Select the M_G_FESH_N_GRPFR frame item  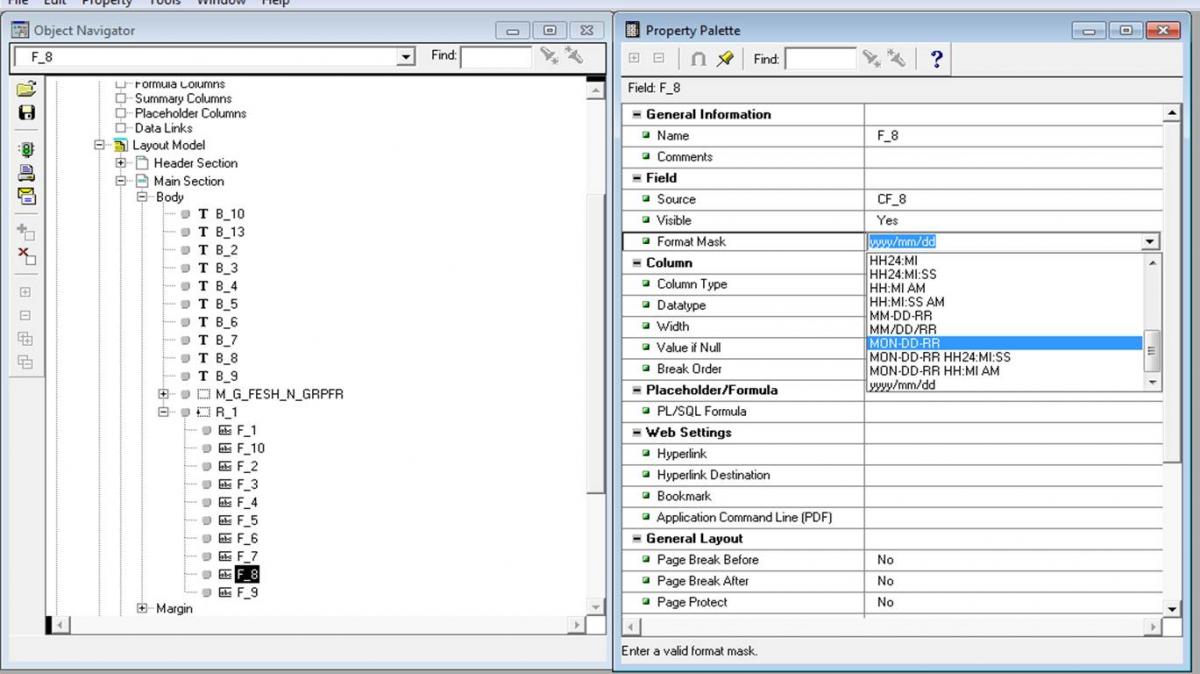click(279, 394)
